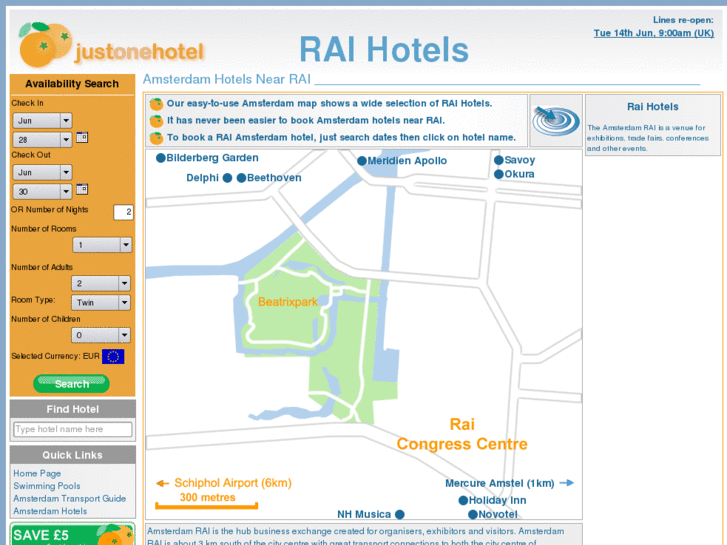This screenshot has height=545, width=727.
Task: Click the Rai Congress Centre map label
Action: (x=462, y=435)
